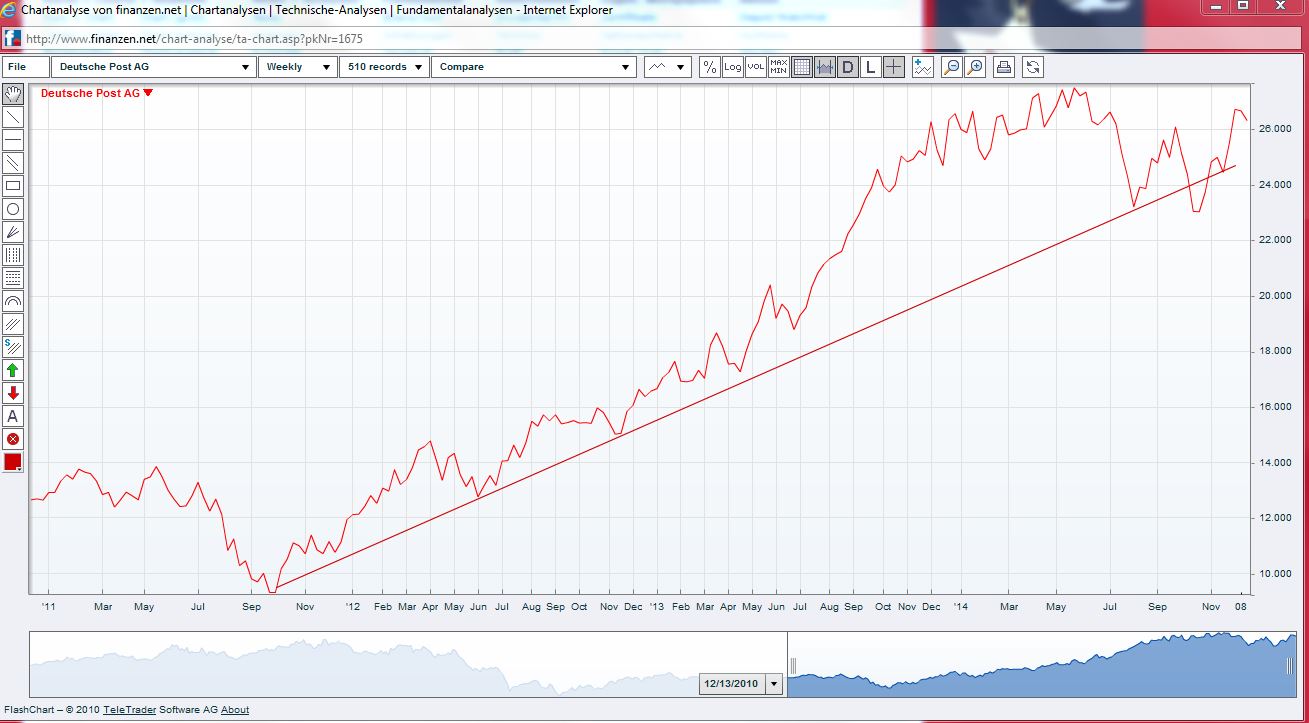The width and height of the screenshot is (1309, 723).
Task: Select the horizontal retracement lines tool
Action: coord(13,278)
